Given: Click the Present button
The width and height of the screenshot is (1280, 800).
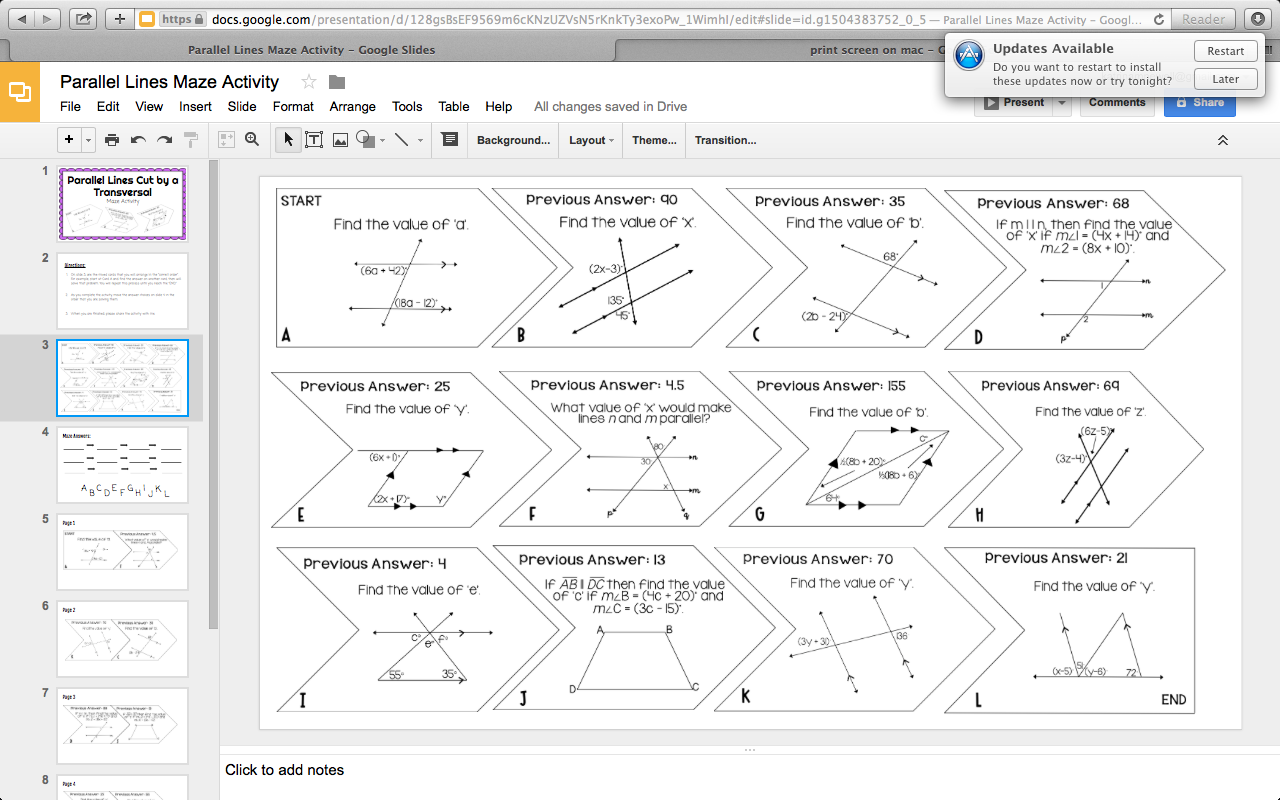Looking at the screenshot, I should [1015, 101].
